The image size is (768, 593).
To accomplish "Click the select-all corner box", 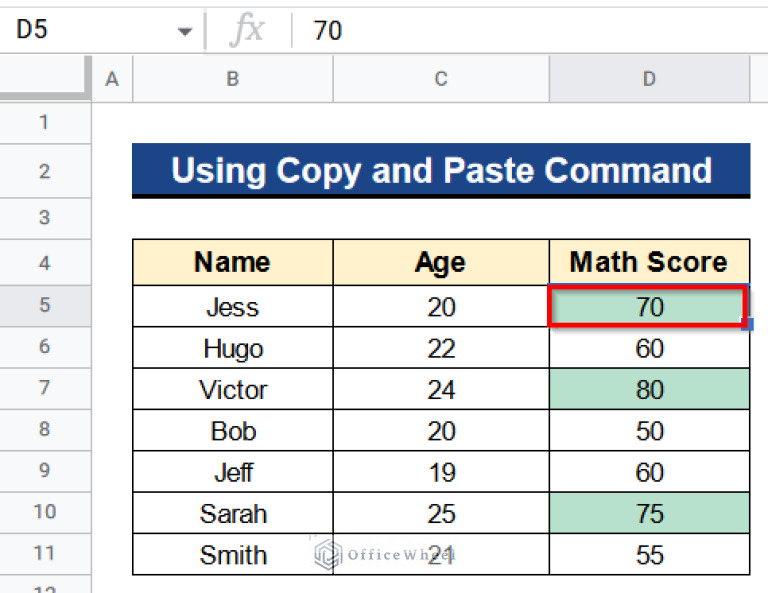I will click(45, 79).
